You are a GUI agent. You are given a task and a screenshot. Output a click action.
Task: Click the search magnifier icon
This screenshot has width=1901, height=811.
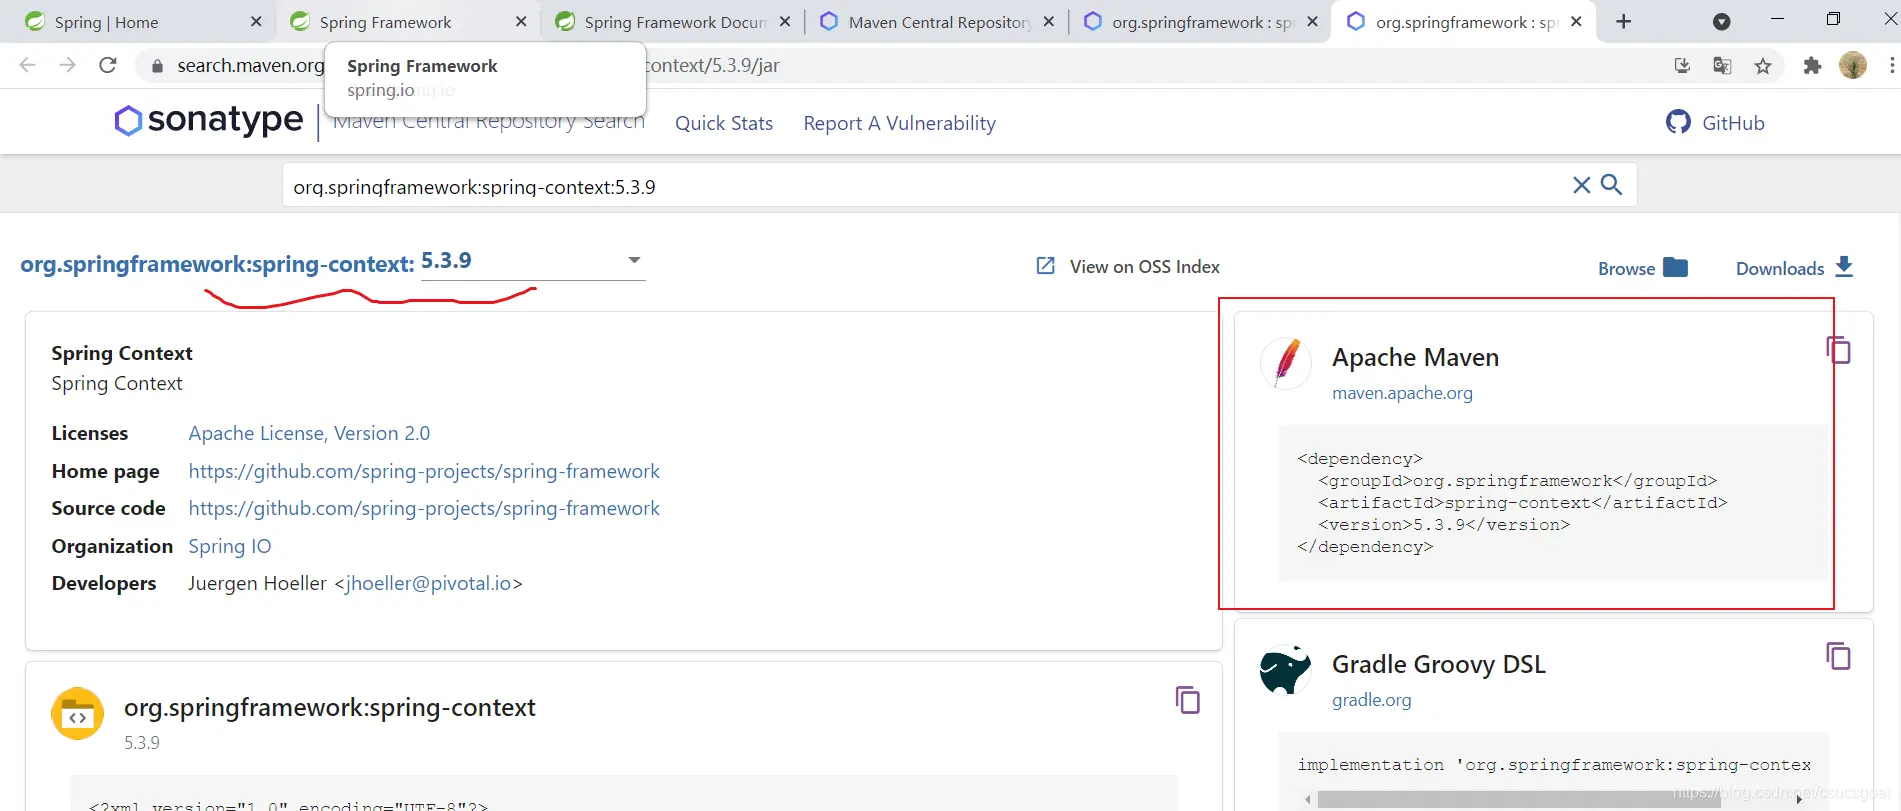coord(1611,185)
